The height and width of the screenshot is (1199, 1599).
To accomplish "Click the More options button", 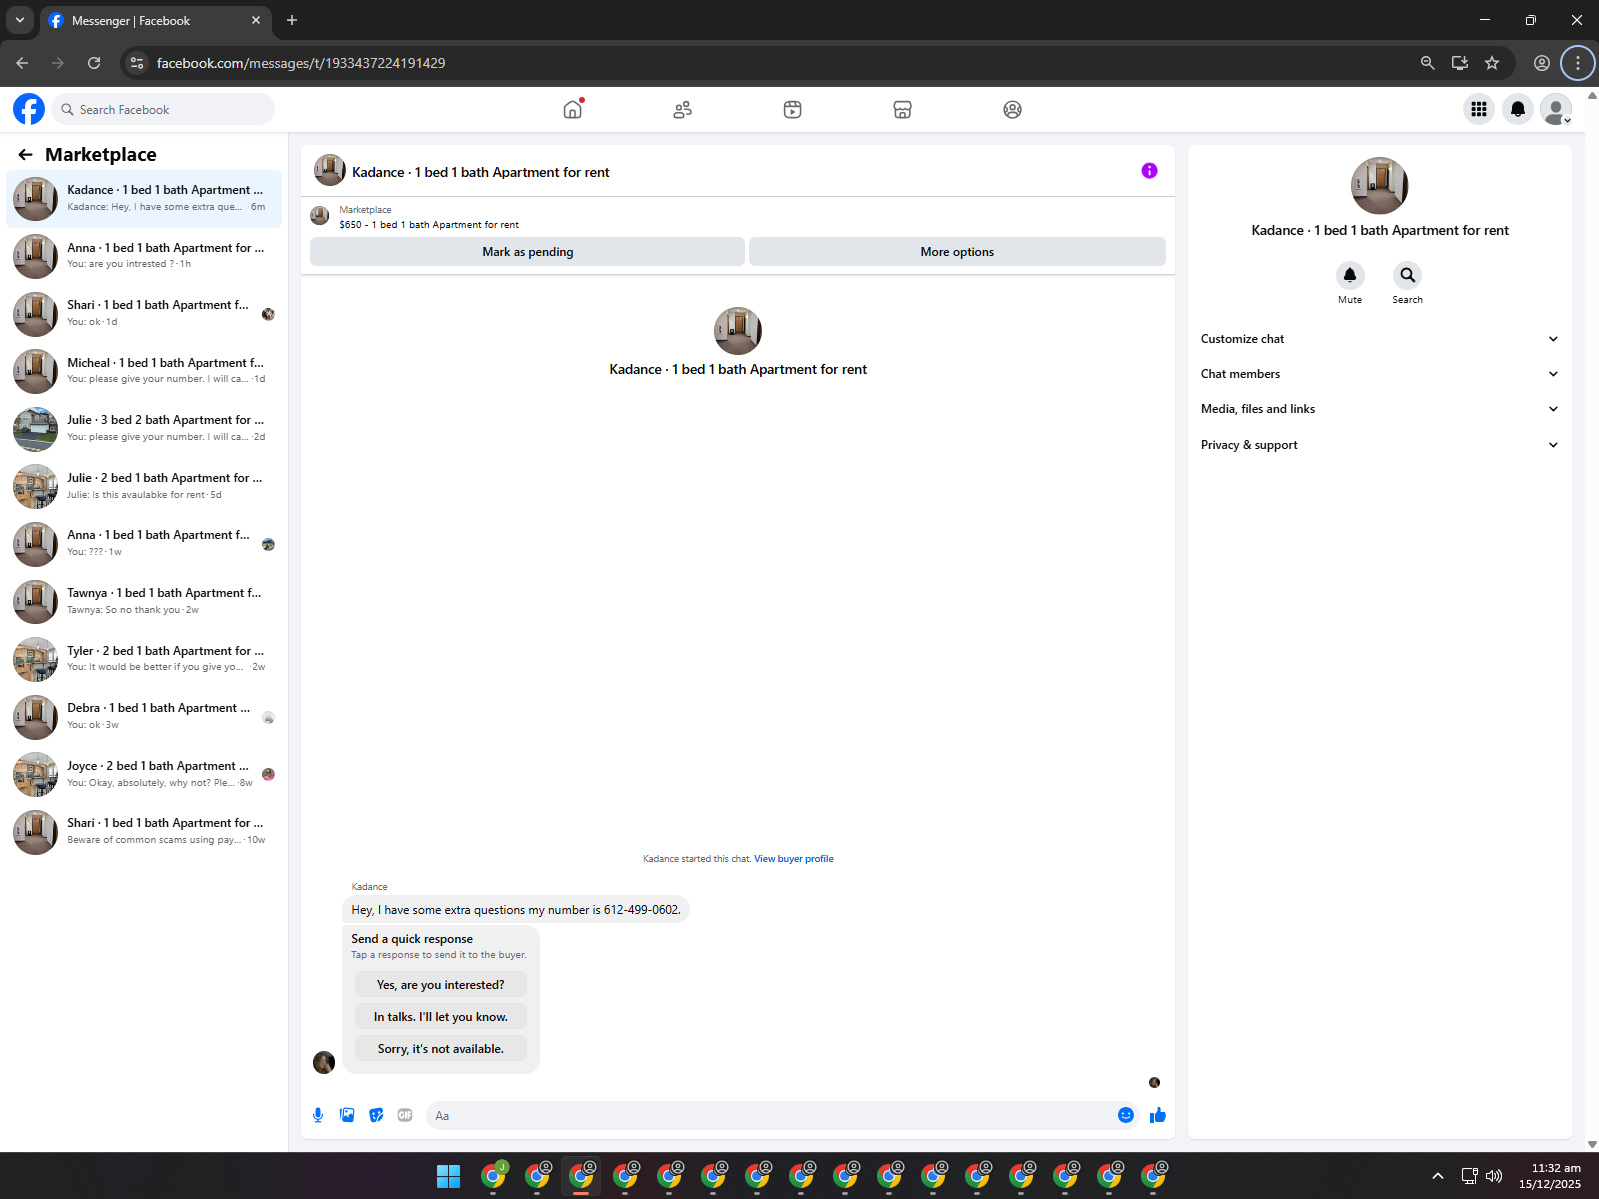I will pyautogui.click(x=957, y=252).
